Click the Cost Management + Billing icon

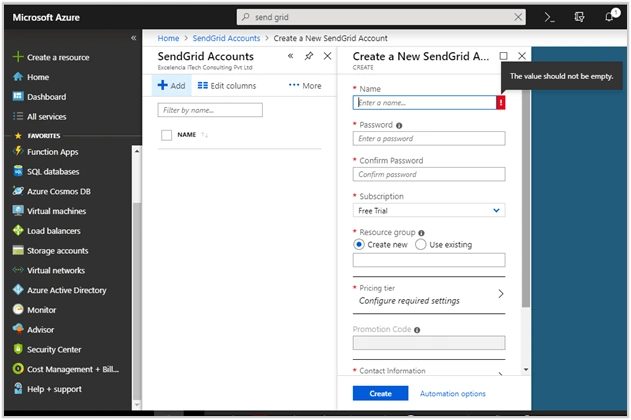tap(18, 369)
